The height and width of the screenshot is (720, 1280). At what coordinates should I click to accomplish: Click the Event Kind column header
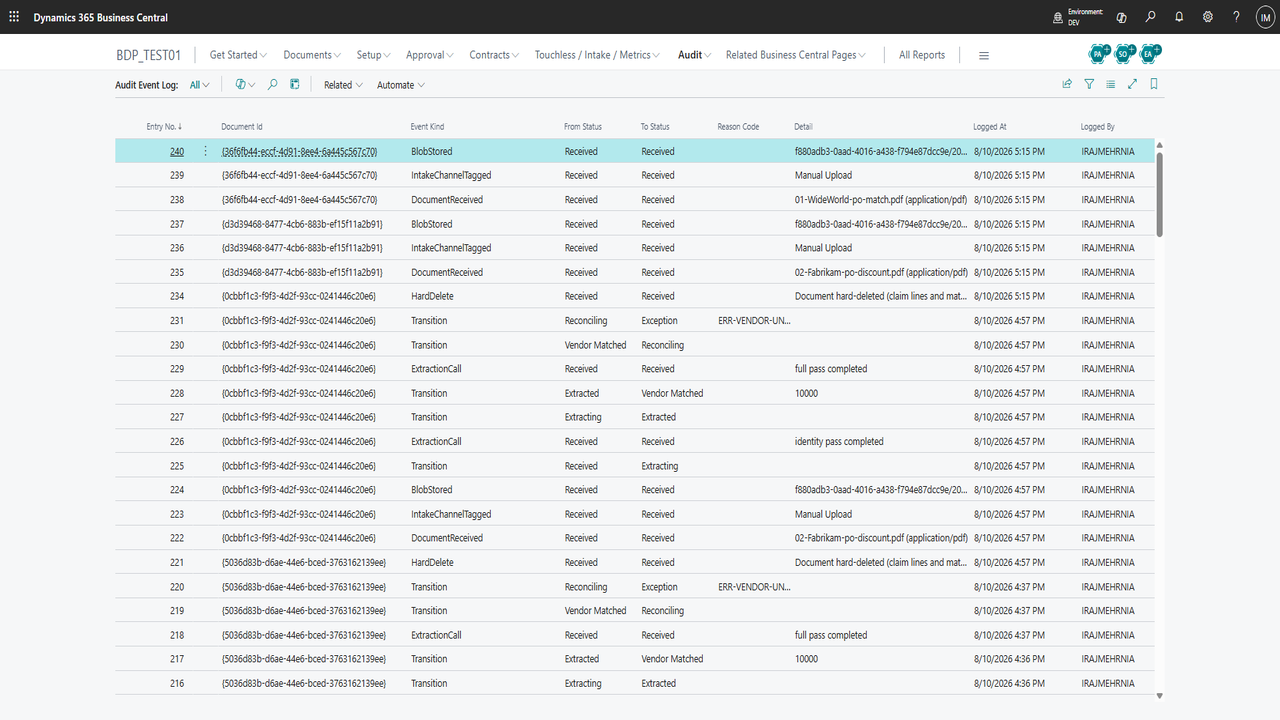pyautogui.click(x=427, y=127)
